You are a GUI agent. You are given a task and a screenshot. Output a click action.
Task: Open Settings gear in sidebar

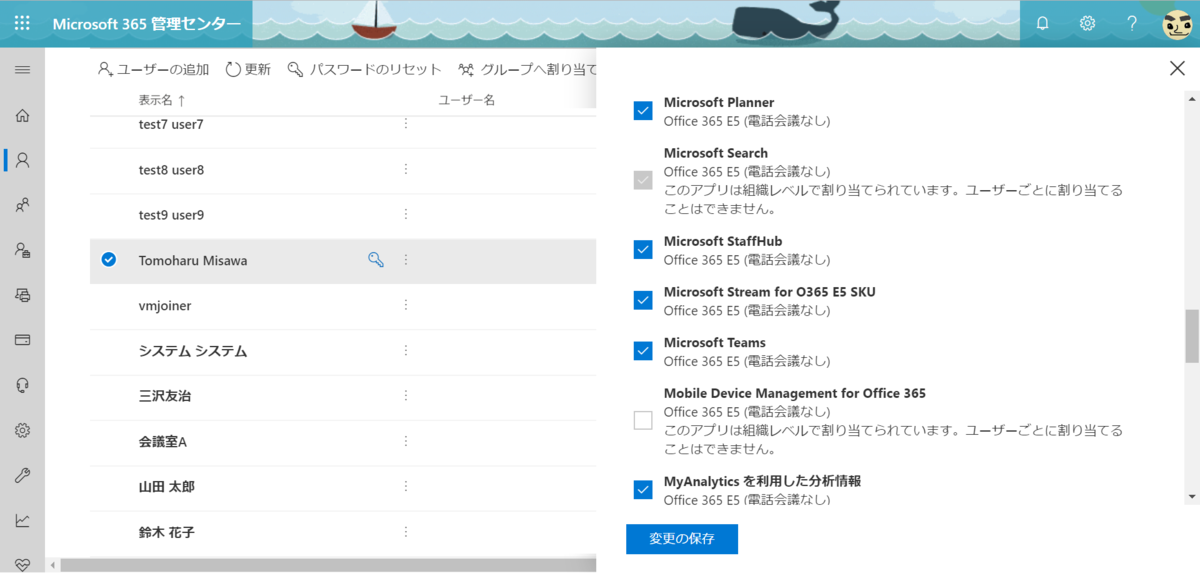(22, 430)
